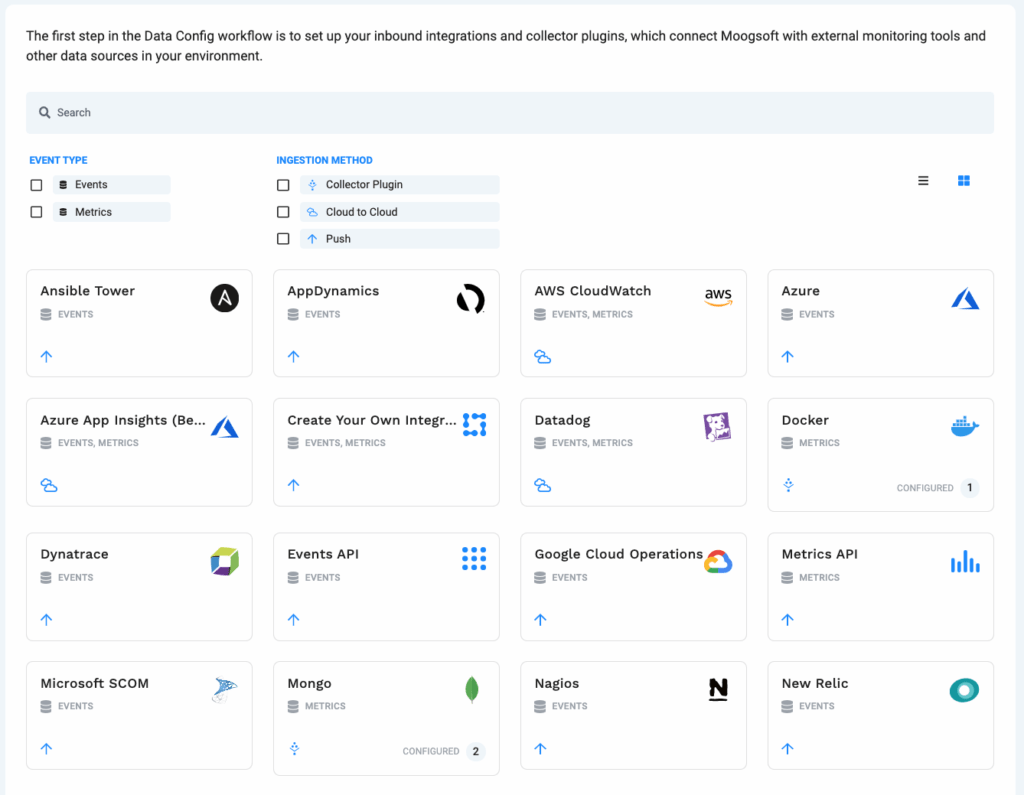1024x795 pixels.
Task: Click the Dynatrace cube logo
Action: (224, 561)
